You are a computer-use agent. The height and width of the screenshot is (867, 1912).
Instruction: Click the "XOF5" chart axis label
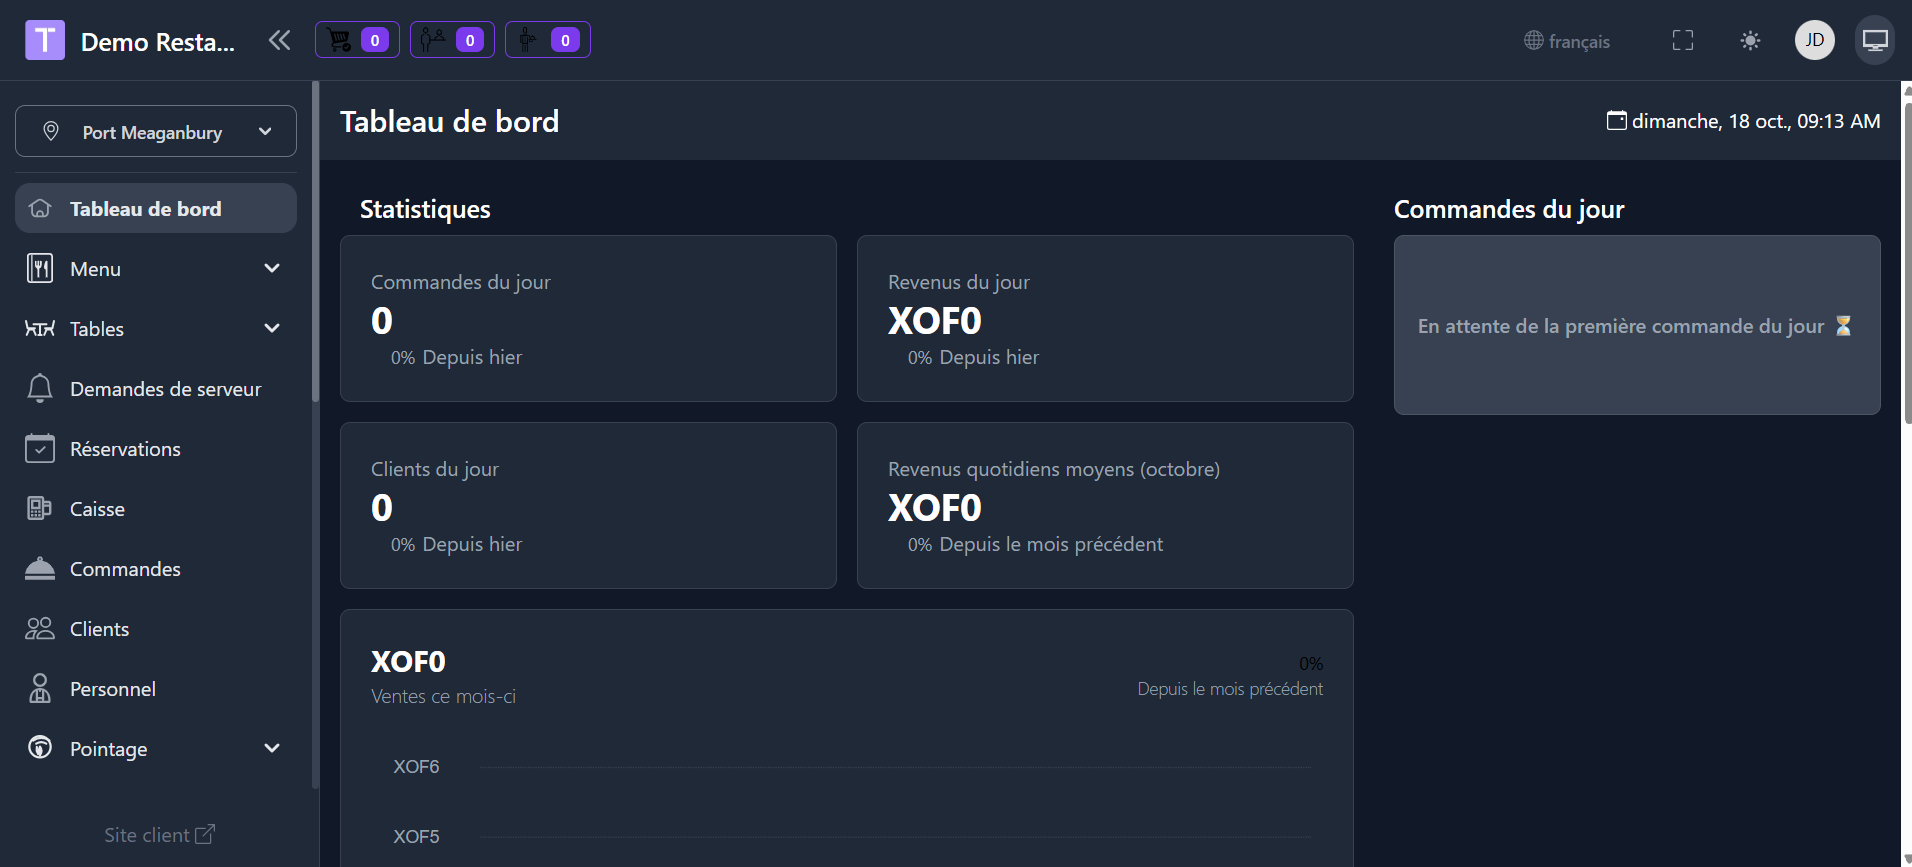416,837
